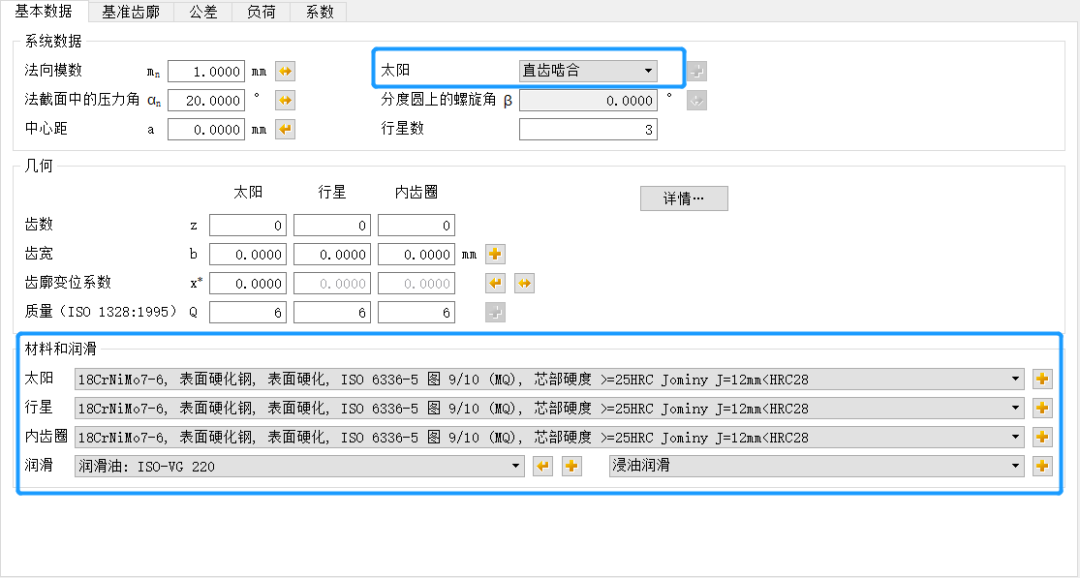Click the double-arrow conversion icon beside 齿廓变位系数
Image resolution: width=1080 pixels, height=578 pixels.
pyautogui.click(x=524, y=283)
